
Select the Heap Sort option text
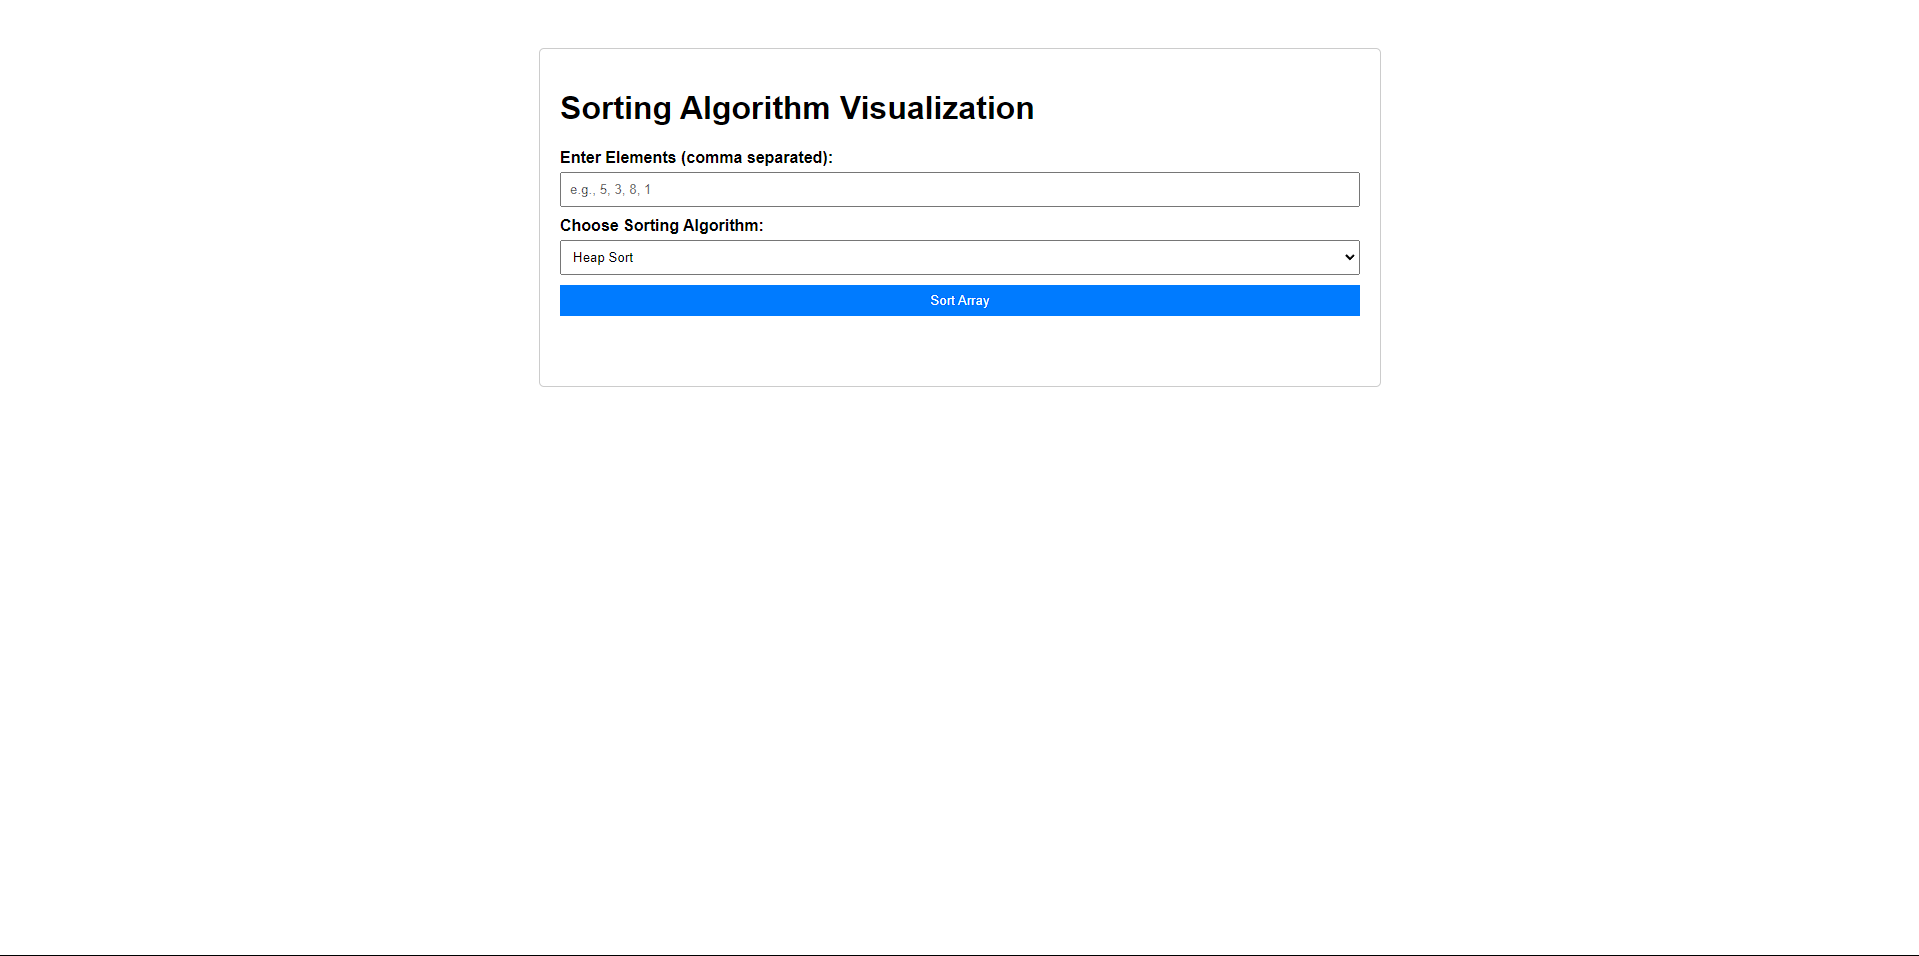[602, 257]
